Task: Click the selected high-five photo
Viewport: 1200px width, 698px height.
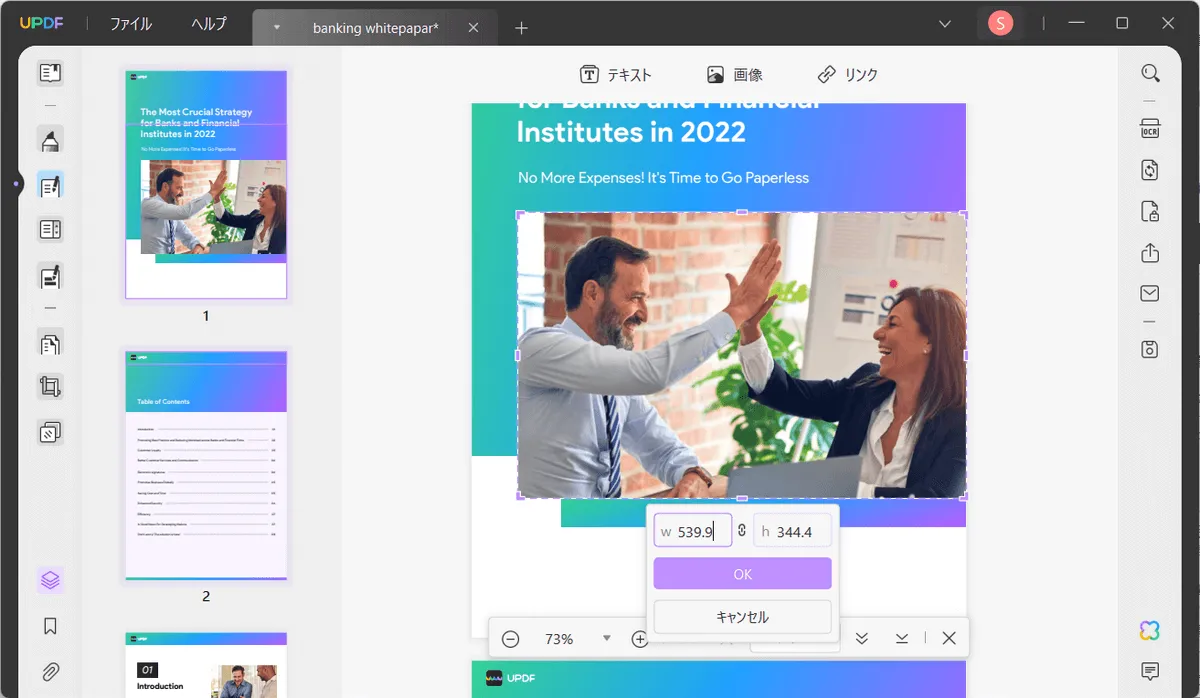Action: click(x=742, y=355)
